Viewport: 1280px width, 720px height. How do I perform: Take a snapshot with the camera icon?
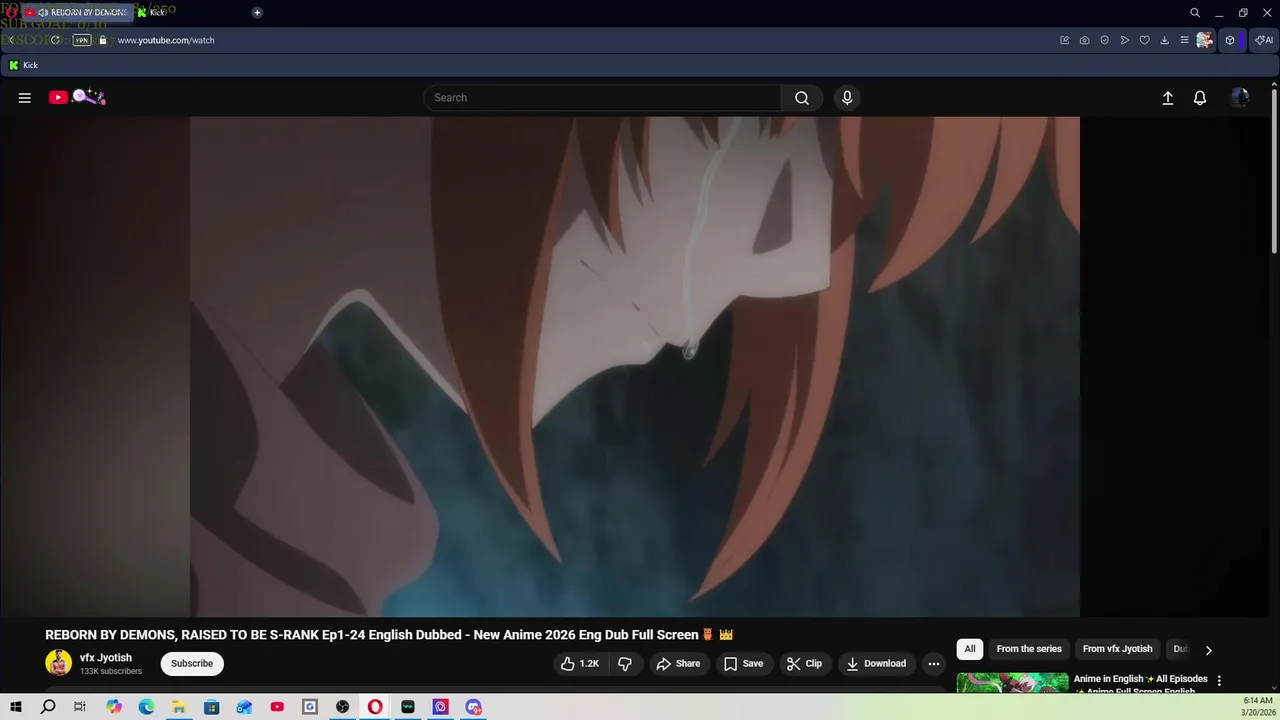point(1085,40)
